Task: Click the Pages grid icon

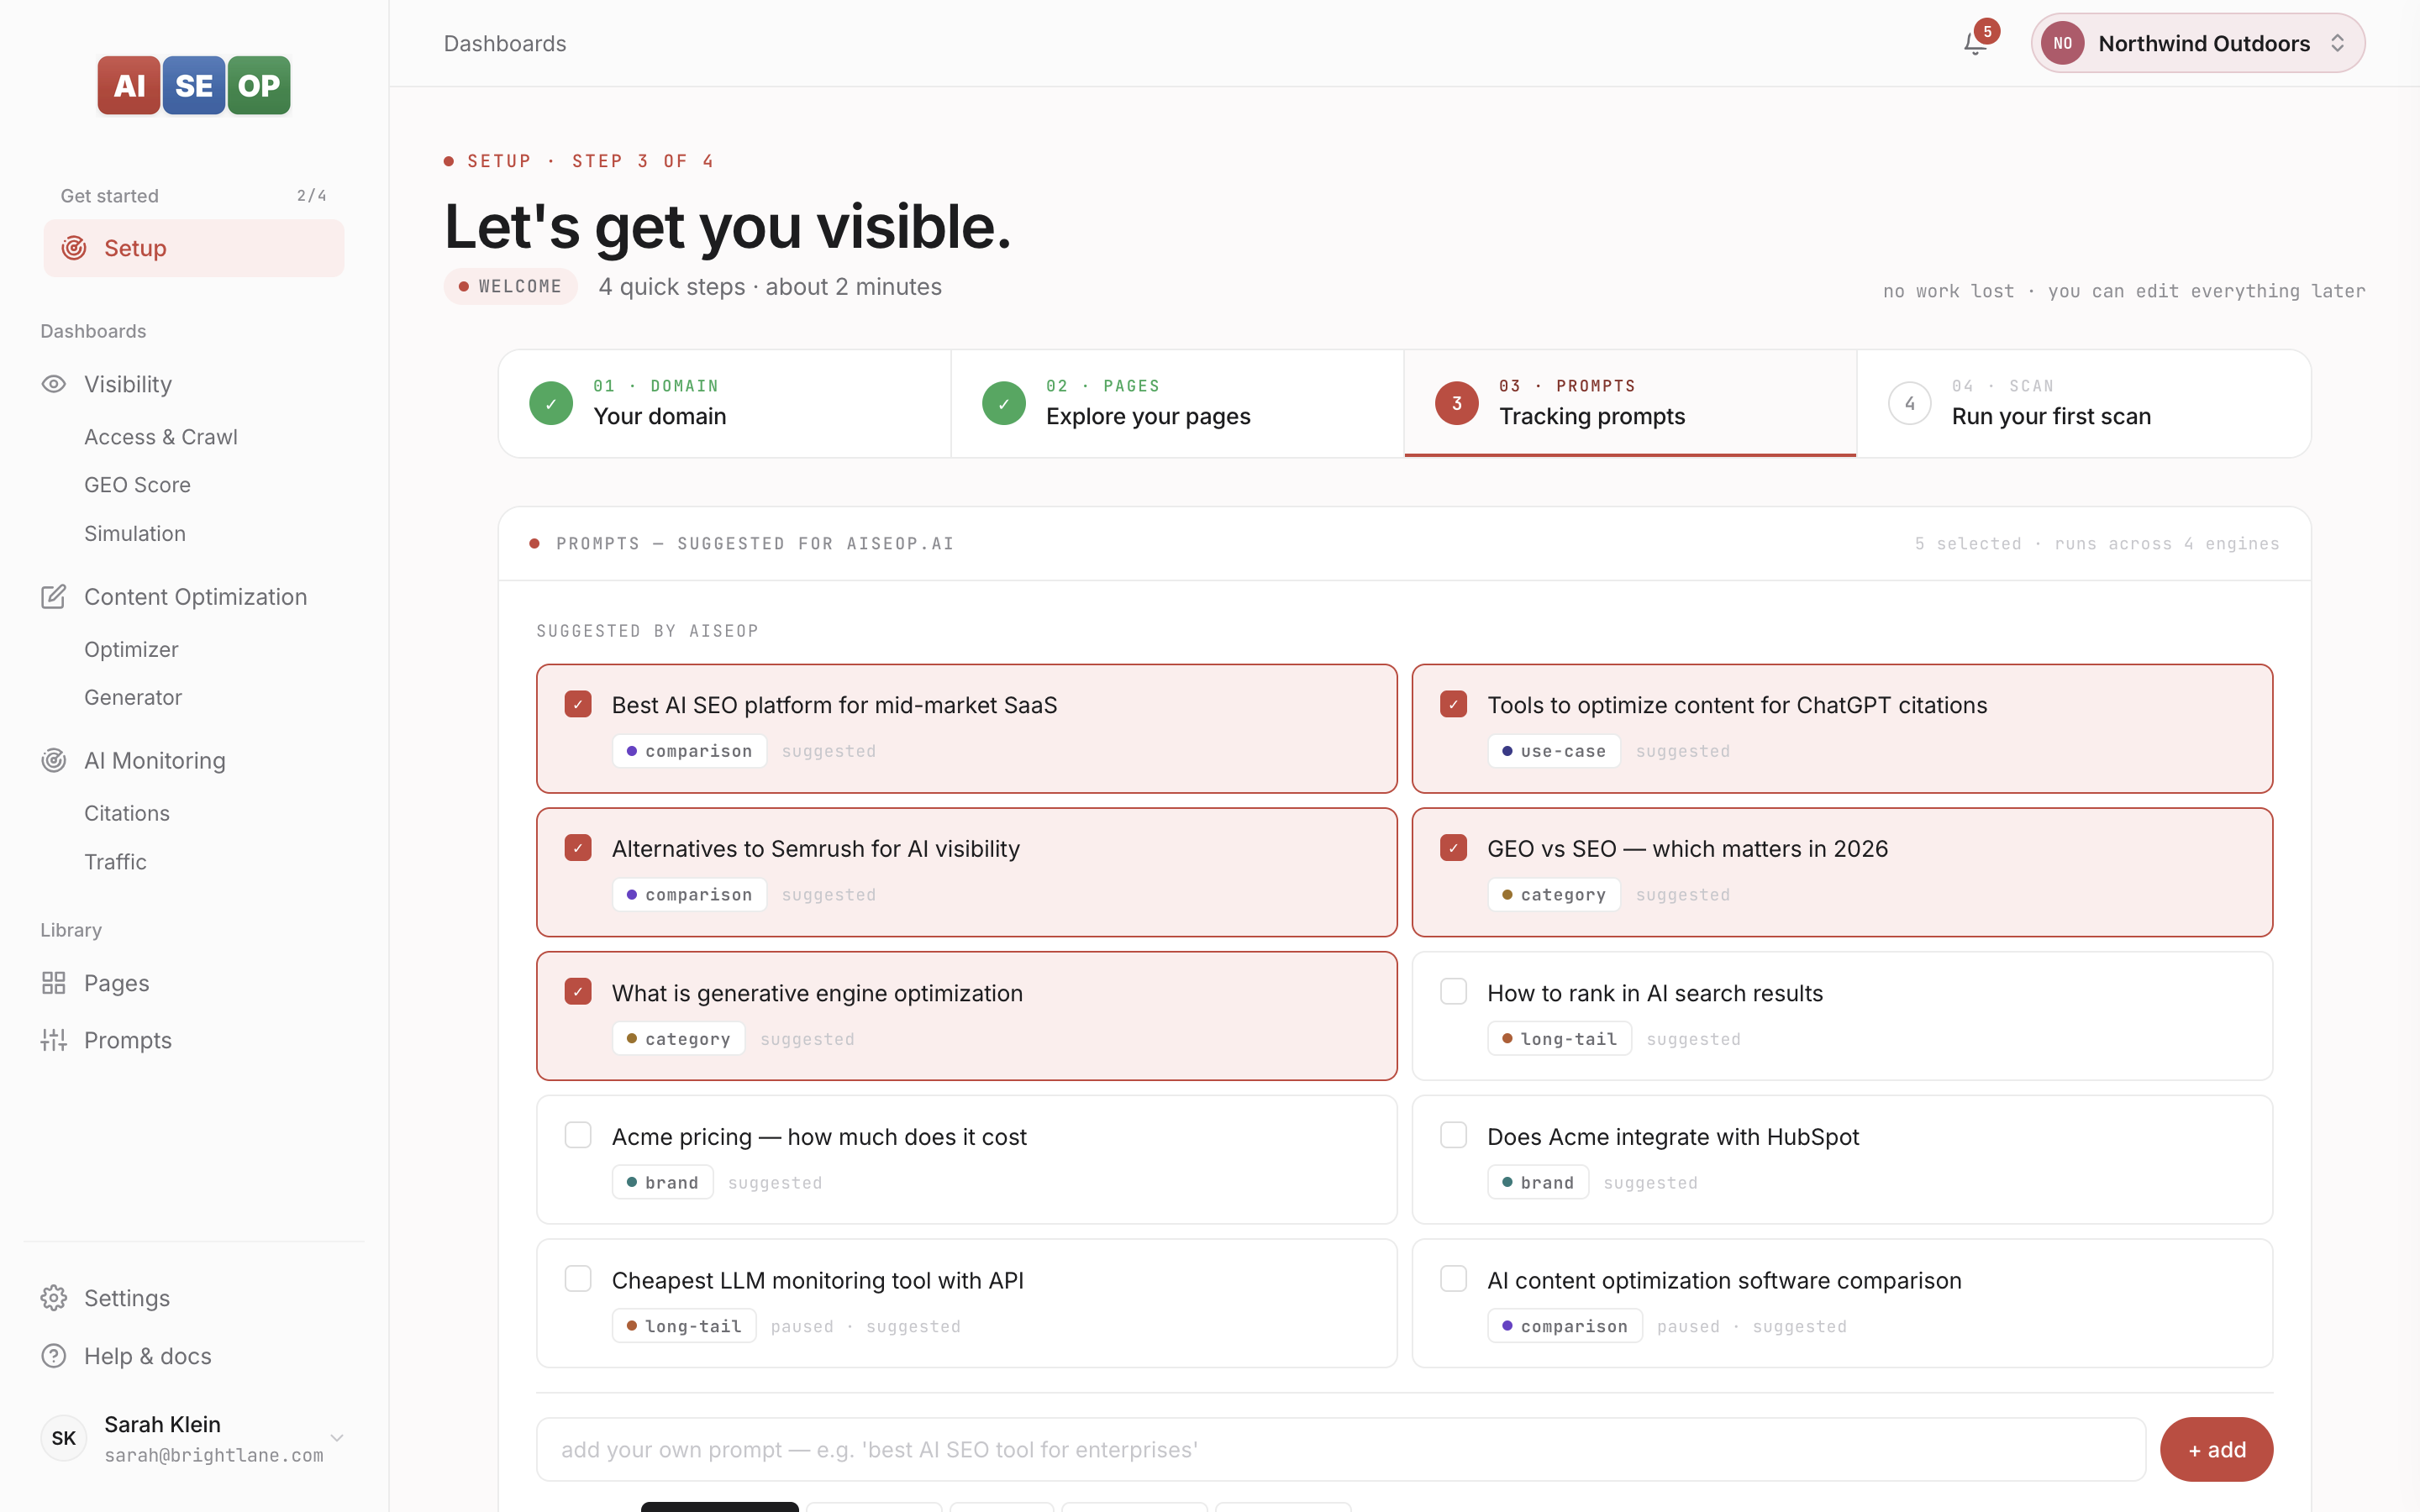Action: coord(54,983)
